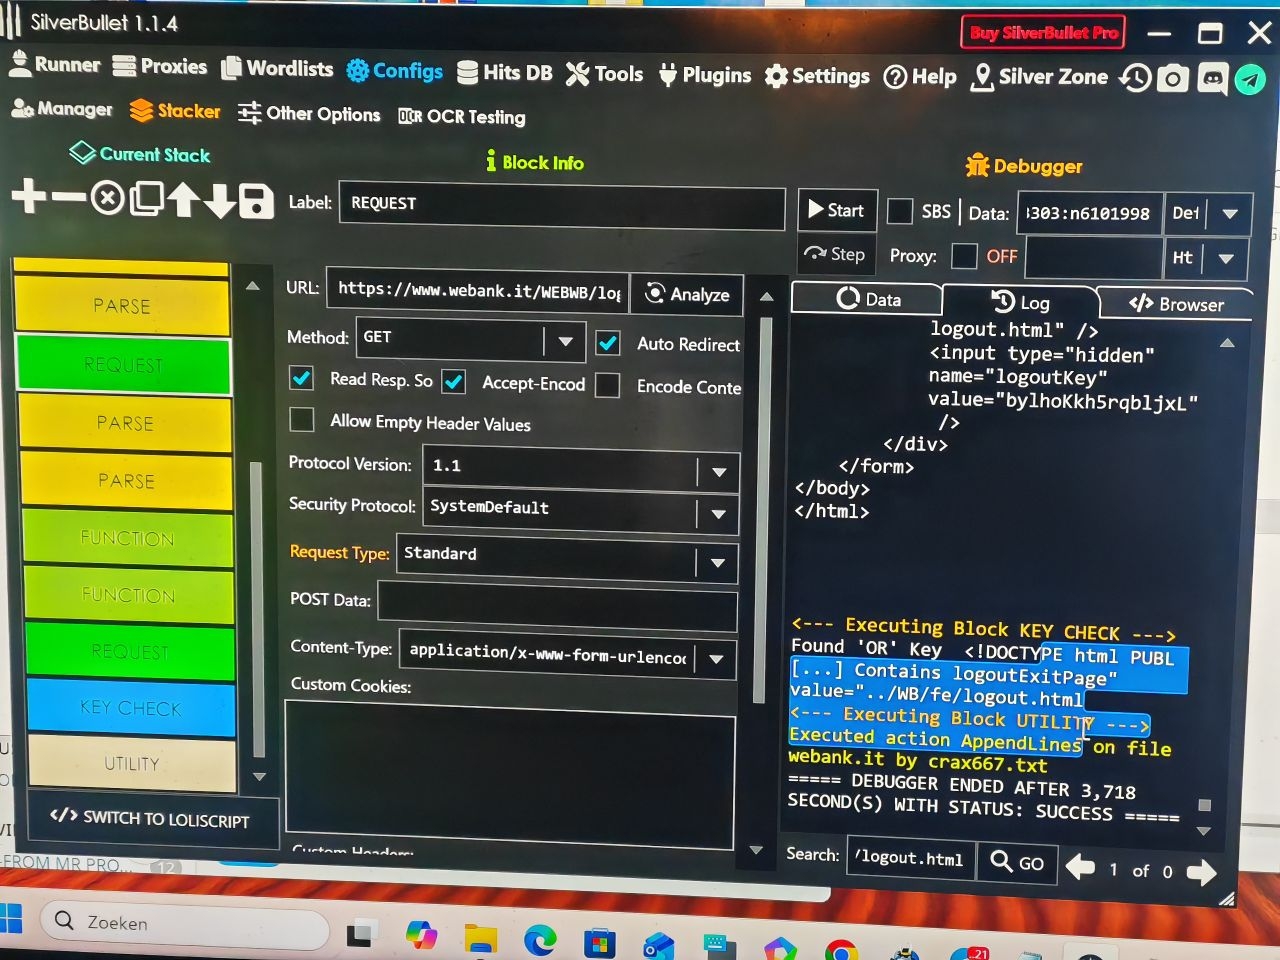
Task: Open the Hits DB section
Action: click(505, 73)
